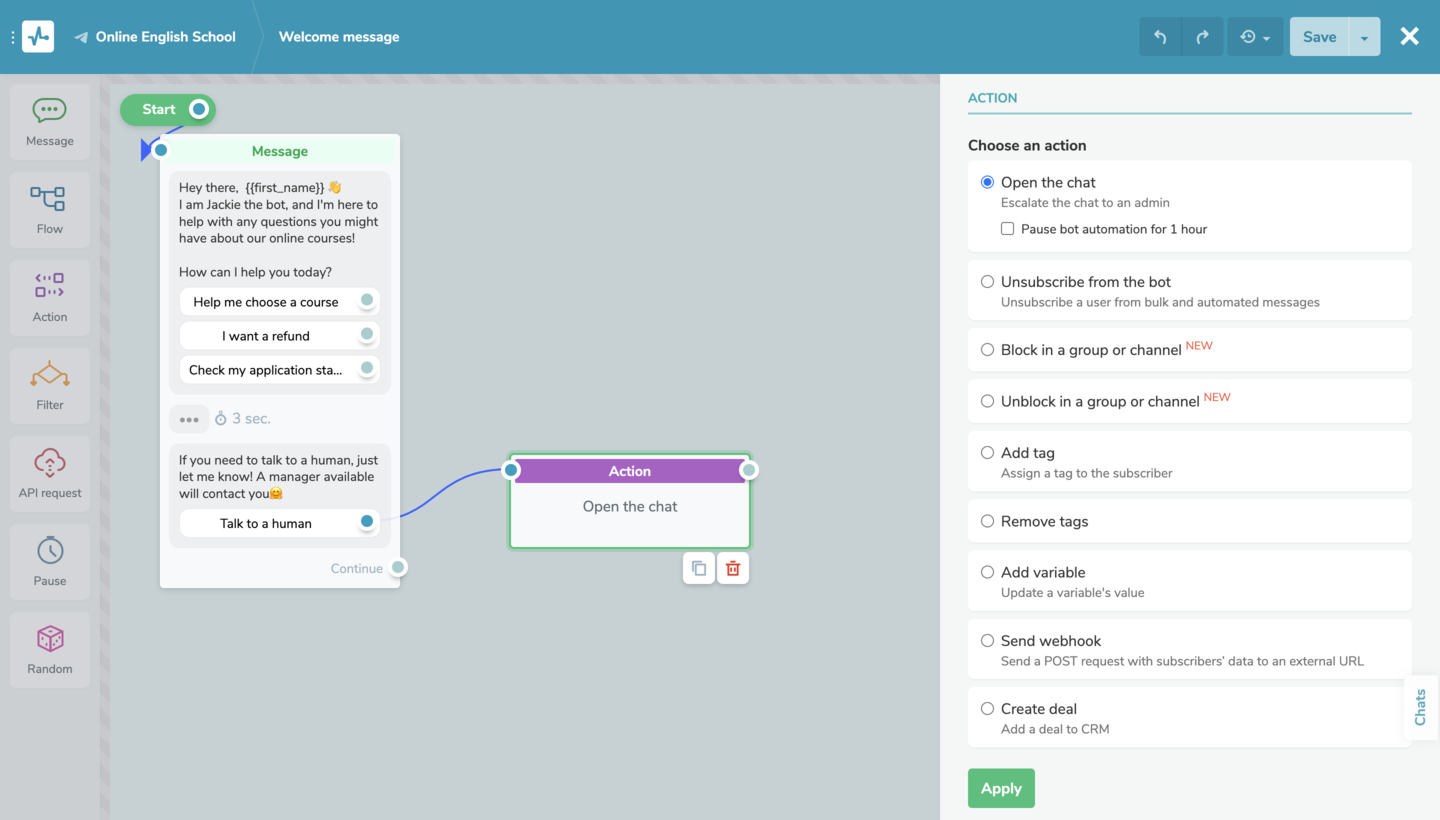Select the Action block icon in the sidebar
The width and height of the screenshot is (1440, 820).
49,297
